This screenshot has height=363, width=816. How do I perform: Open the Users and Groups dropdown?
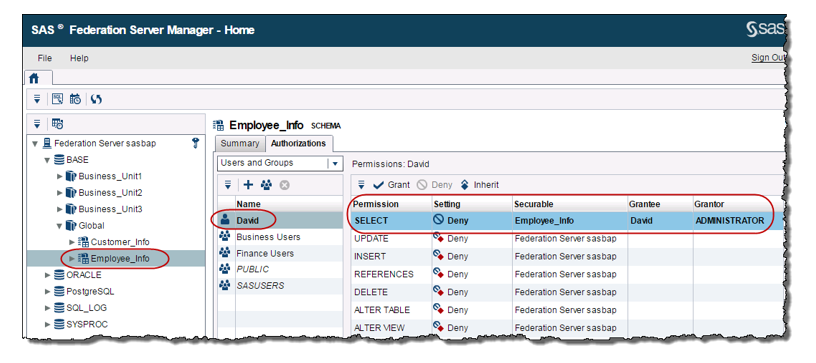coord(335,163)
